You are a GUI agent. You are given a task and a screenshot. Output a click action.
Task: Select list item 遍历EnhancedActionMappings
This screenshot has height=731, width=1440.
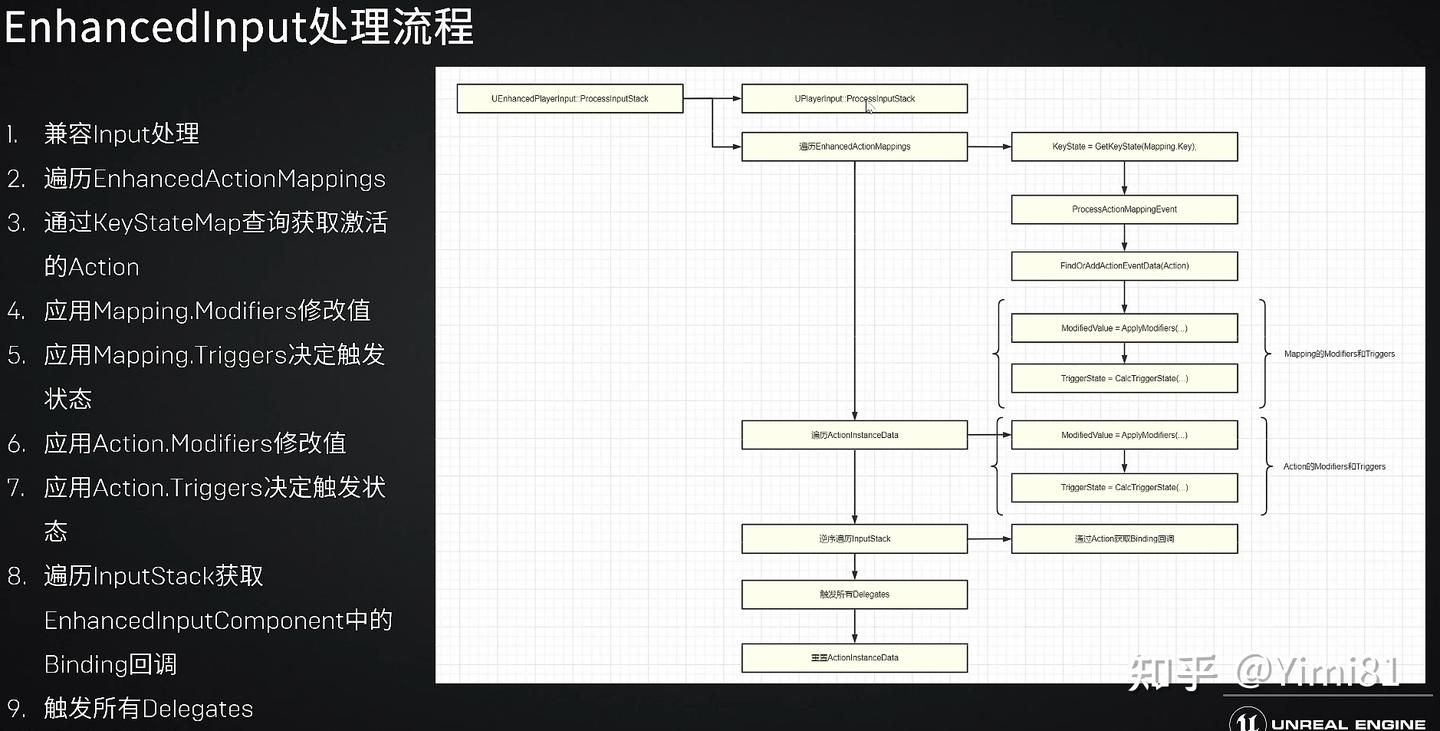(x=214, y=179)
